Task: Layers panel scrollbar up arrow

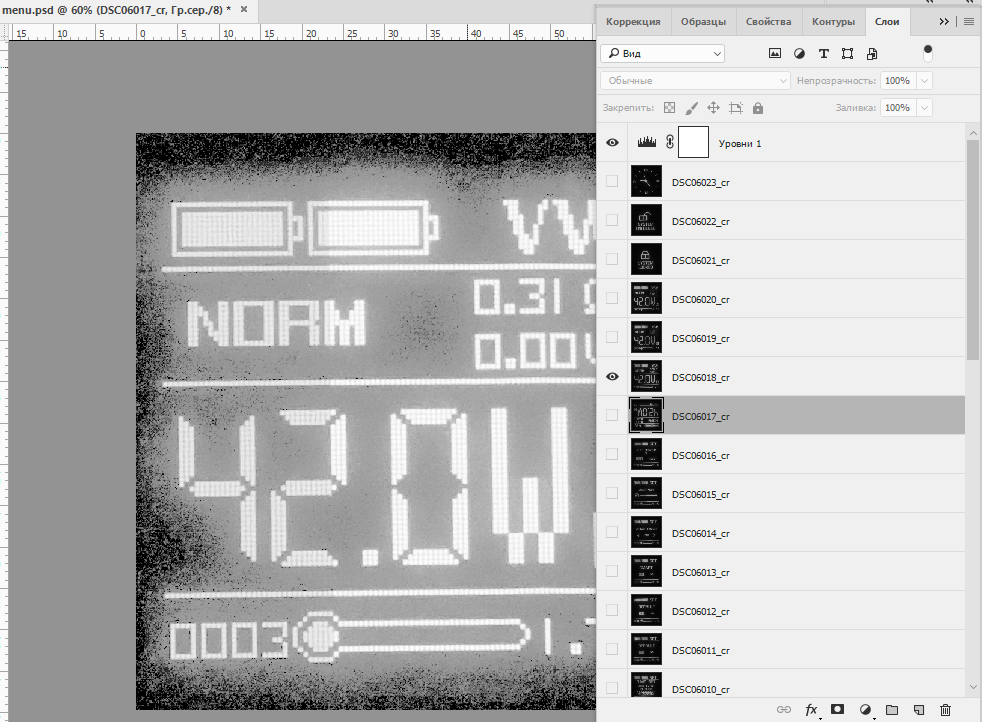Action: (x=973, y=133)
